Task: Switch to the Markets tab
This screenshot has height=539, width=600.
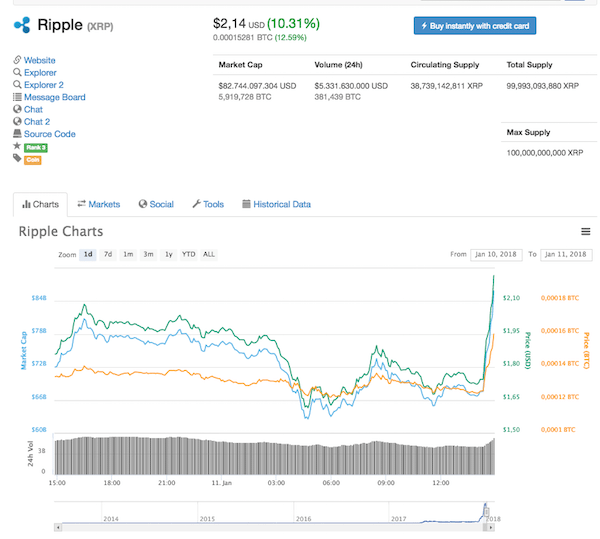Action: click(x=99, y=204)
